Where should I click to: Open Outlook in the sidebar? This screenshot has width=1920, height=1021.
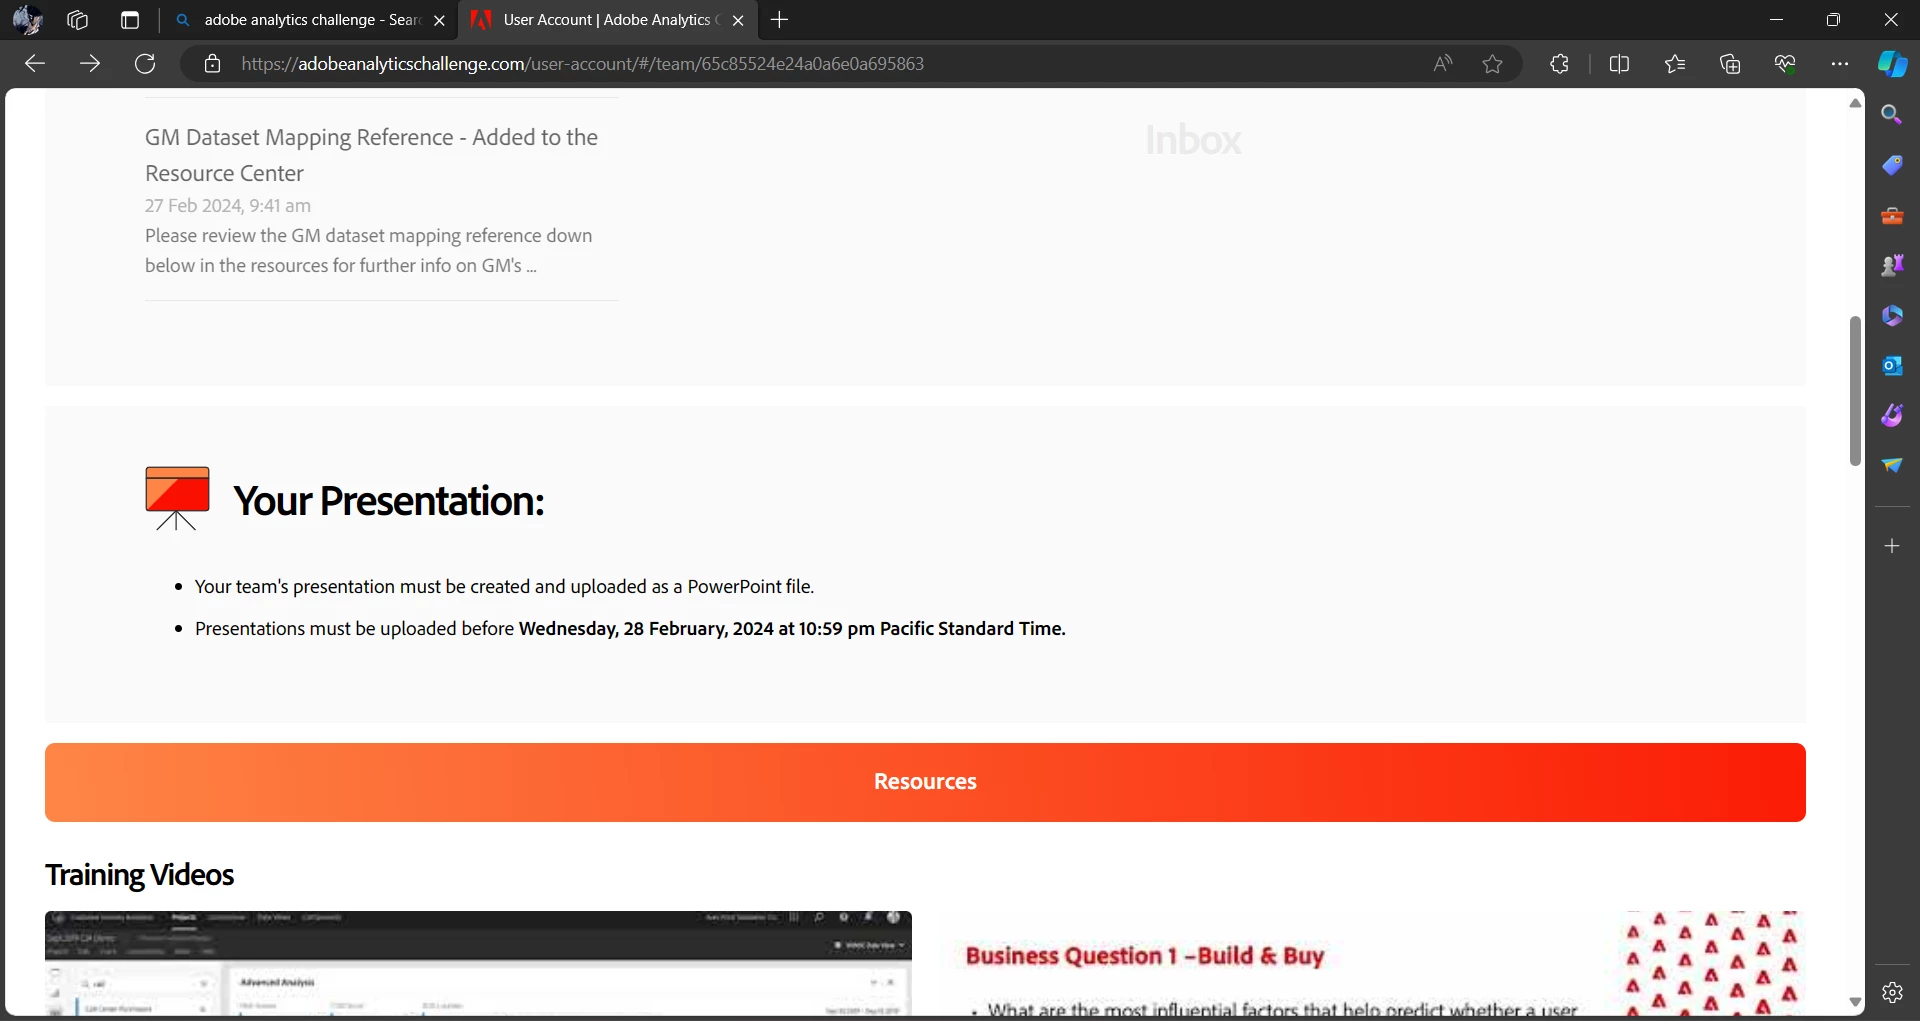(x=1892, y=365)
